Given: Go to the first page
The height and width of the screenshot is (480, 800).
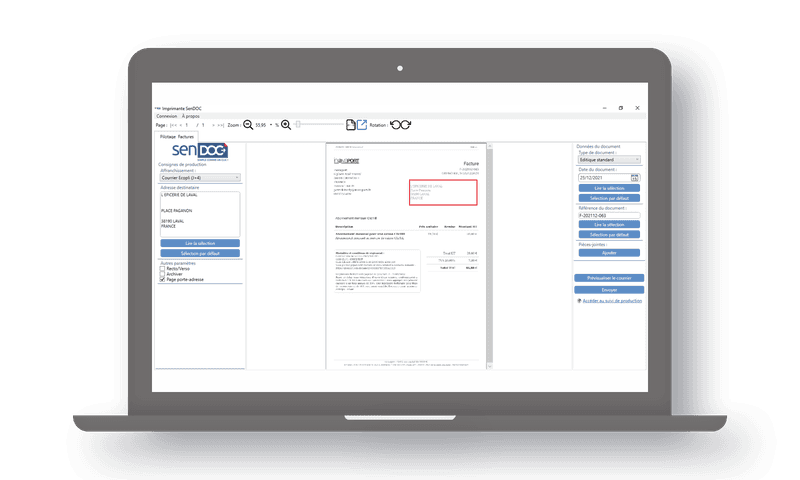Looking at the screenshot, I should coord(173,125).
